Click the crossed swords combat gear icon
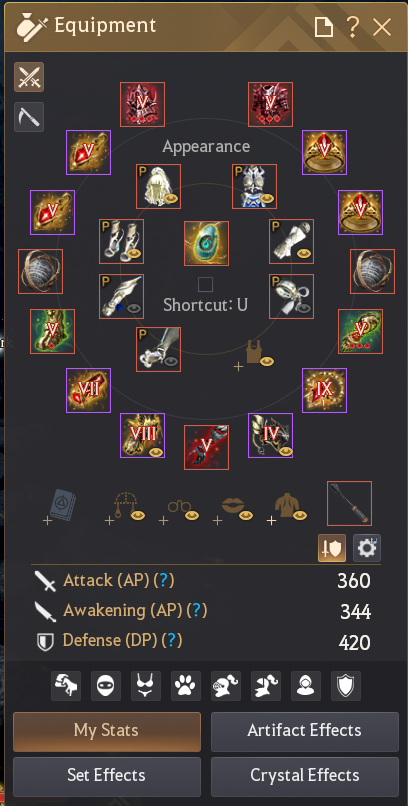This screenshot has height=806, width=408. coord(29,77)
